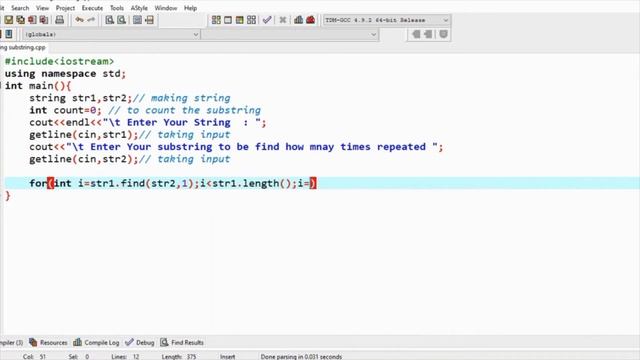Viewport: 640px width, 360px height.
Task: Click the Undo arrow icon
Action: click(x=79, y=20)
